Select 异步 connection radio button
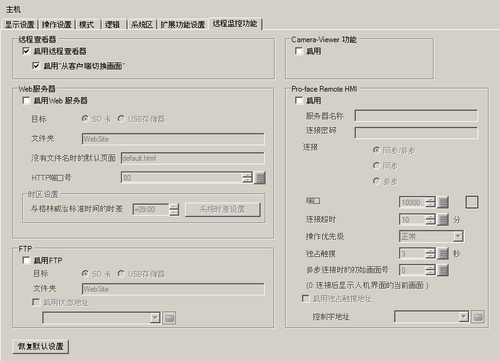Image resolution: width=500 pixels, height=361 pixels. 376,181
